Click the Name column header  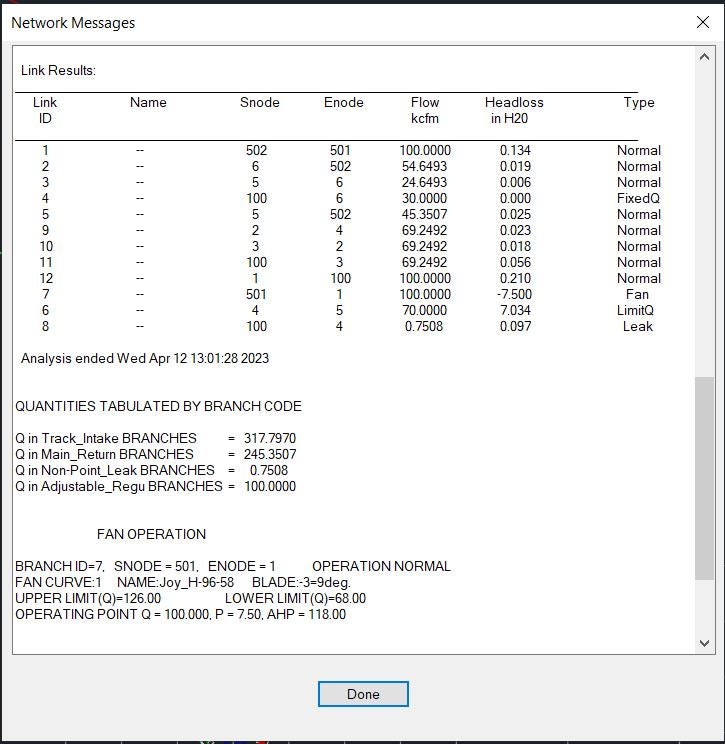pyautogui.click(x=148, y=102)
